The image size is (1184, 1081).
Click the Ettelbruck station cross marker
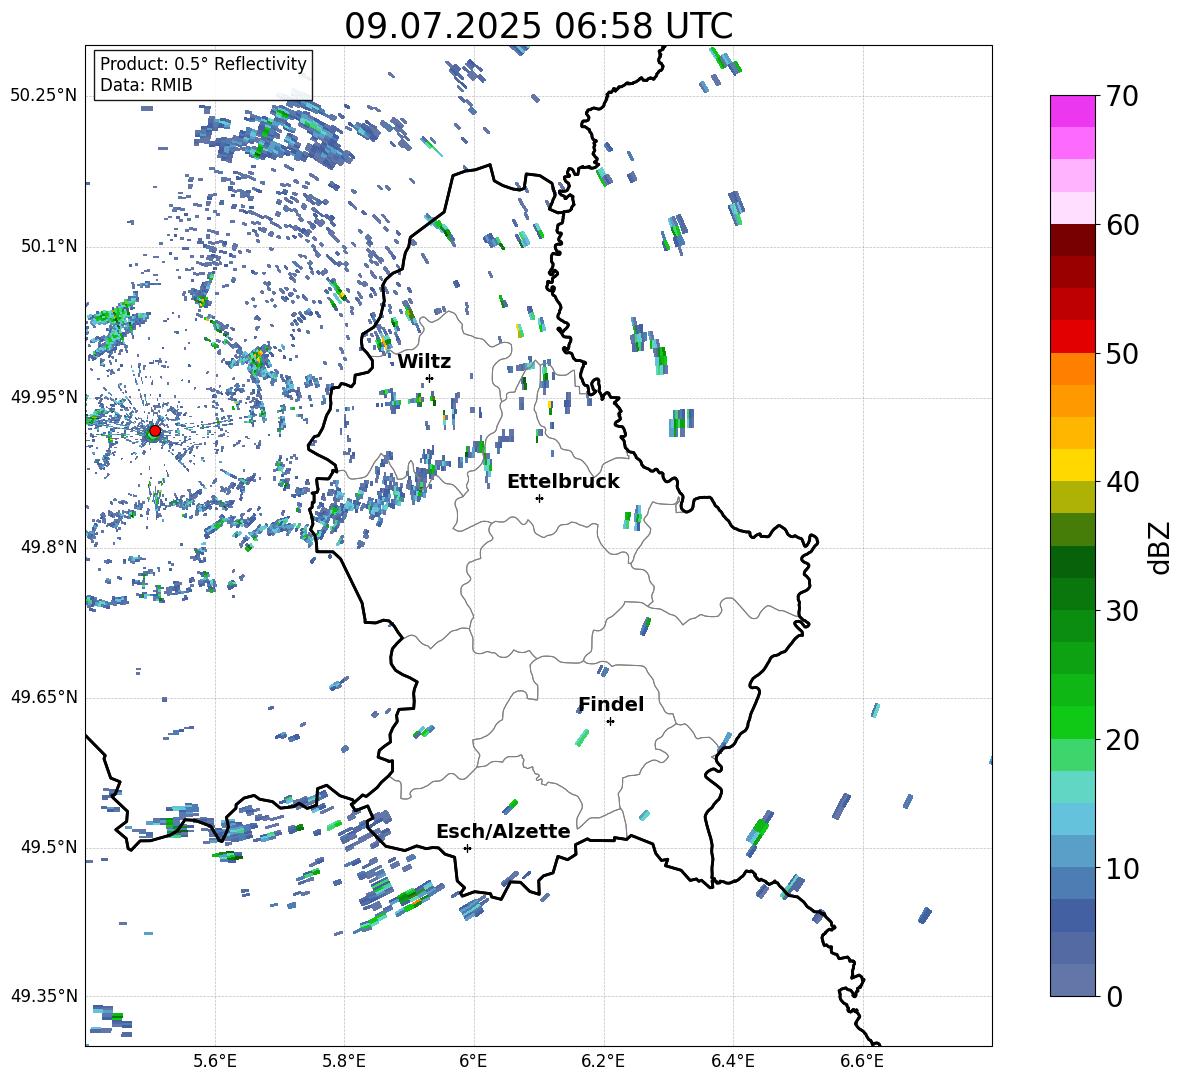pyautogui.click(x=539, y=498)
